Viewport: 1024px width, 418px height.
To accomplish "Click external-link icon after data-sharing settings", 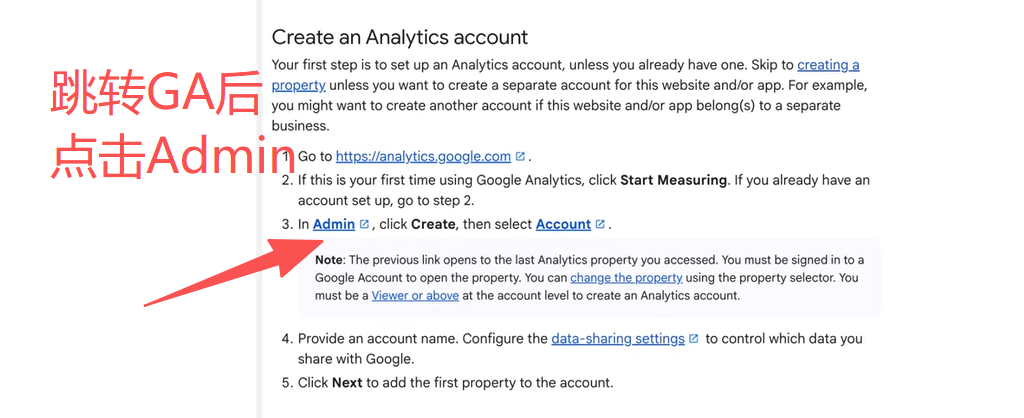I will 694,339.
